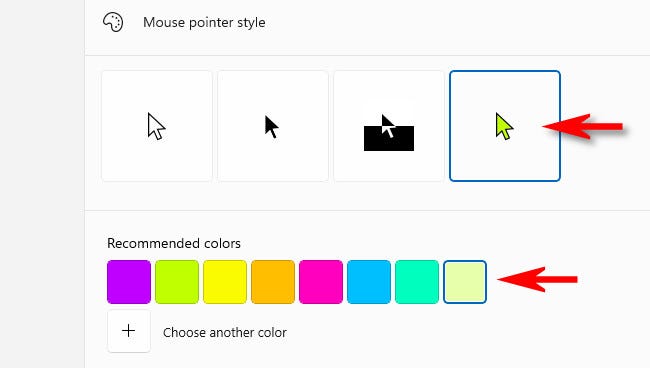Select the white mouse pointer style
This screenshot has width=650, height=368.
point(157,126)
